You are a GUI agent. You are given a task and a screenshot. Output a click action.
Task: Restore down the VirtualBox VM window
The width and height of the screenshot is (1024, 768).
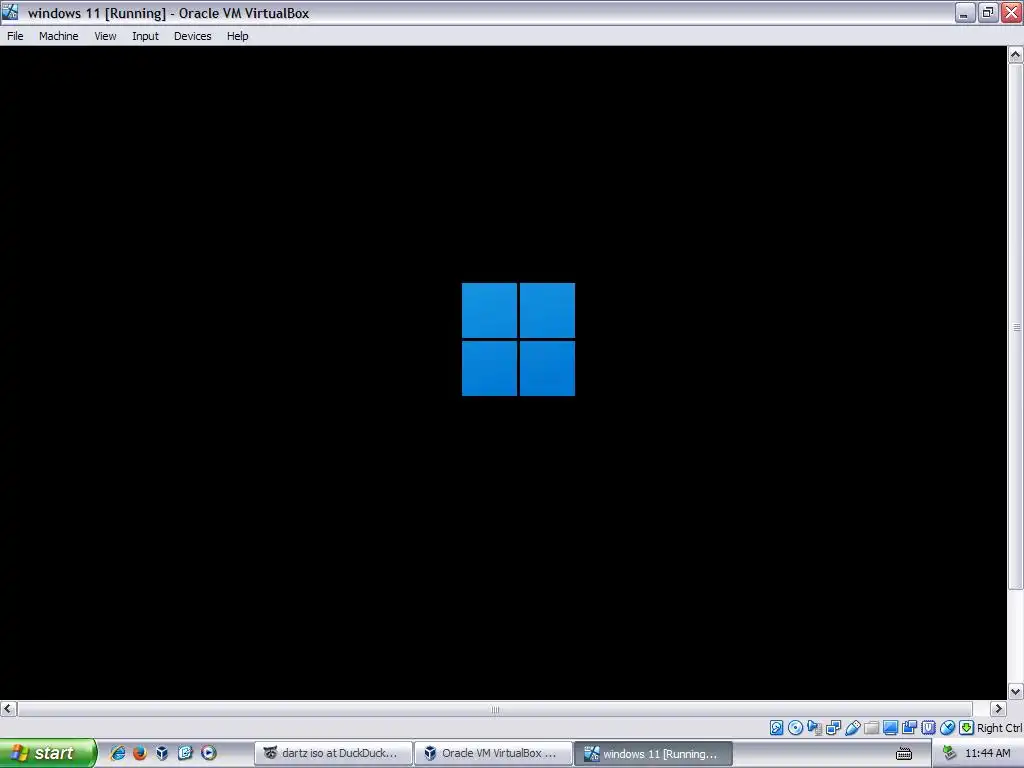click(x=987, y=12)
